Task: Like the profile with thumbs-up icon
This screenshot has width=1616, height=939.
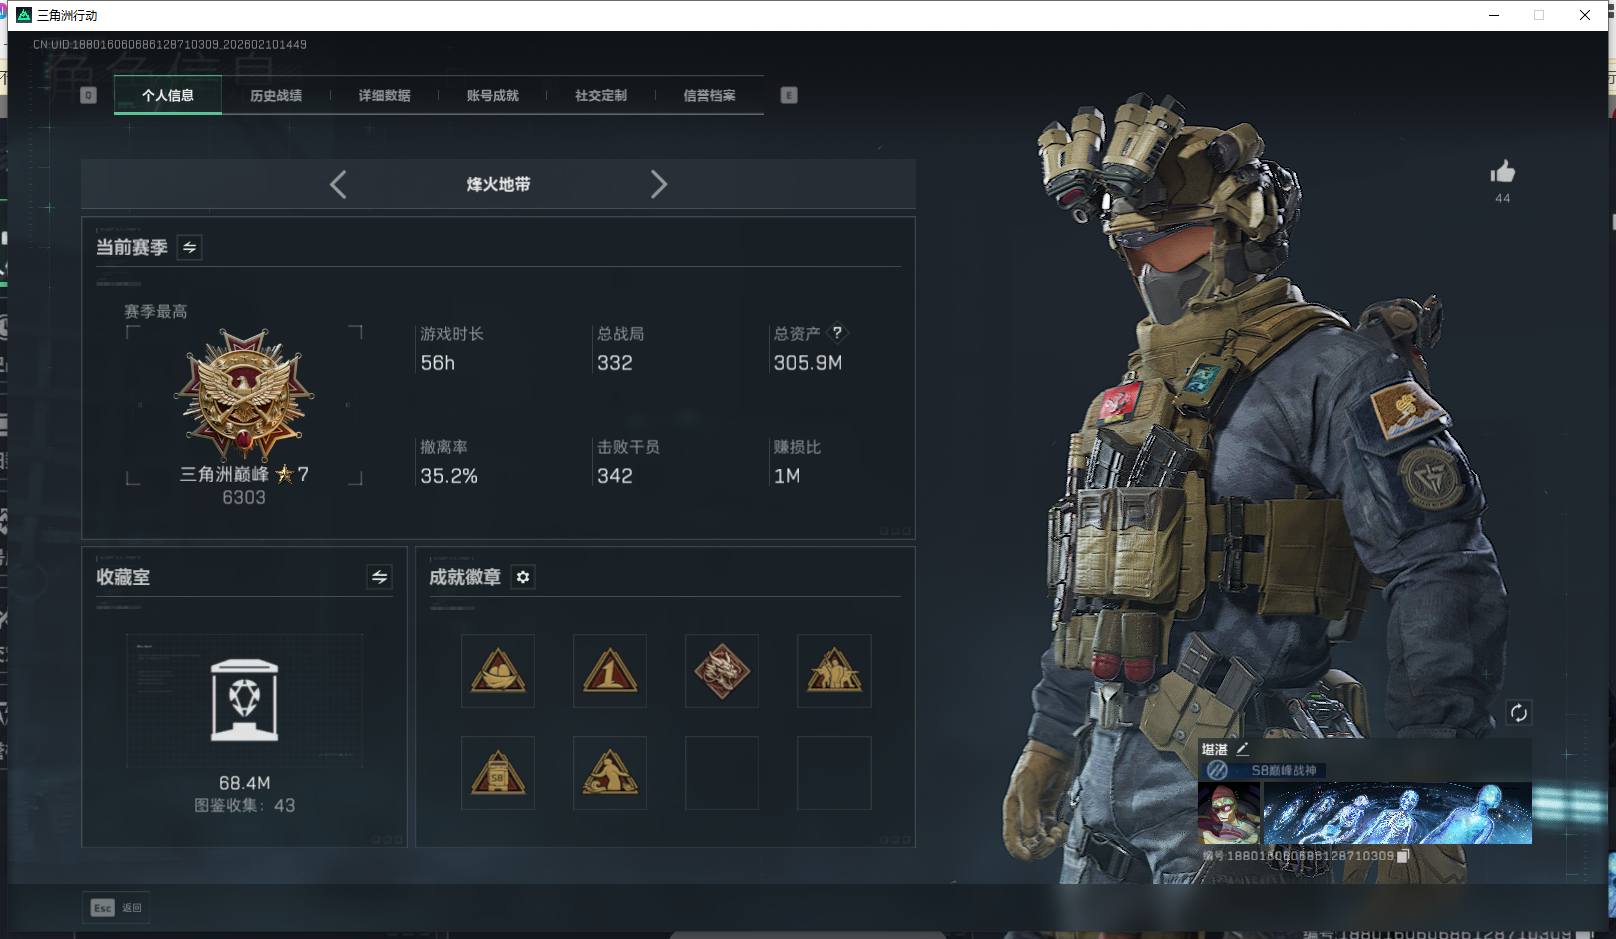Action: point(1502,172)
